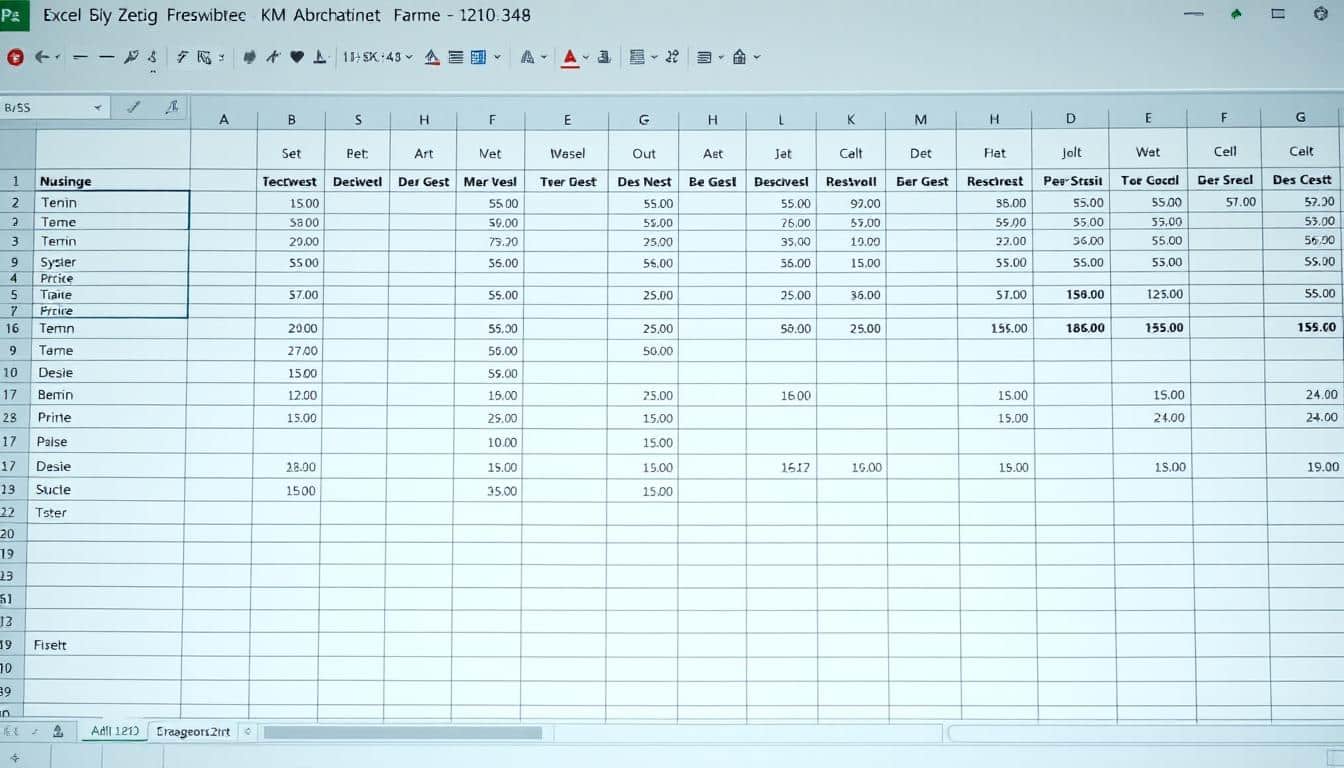Viewport: 1344px width, 768px height.
Task: Expand the font color dropdown arrow
Action: (586, 58)
